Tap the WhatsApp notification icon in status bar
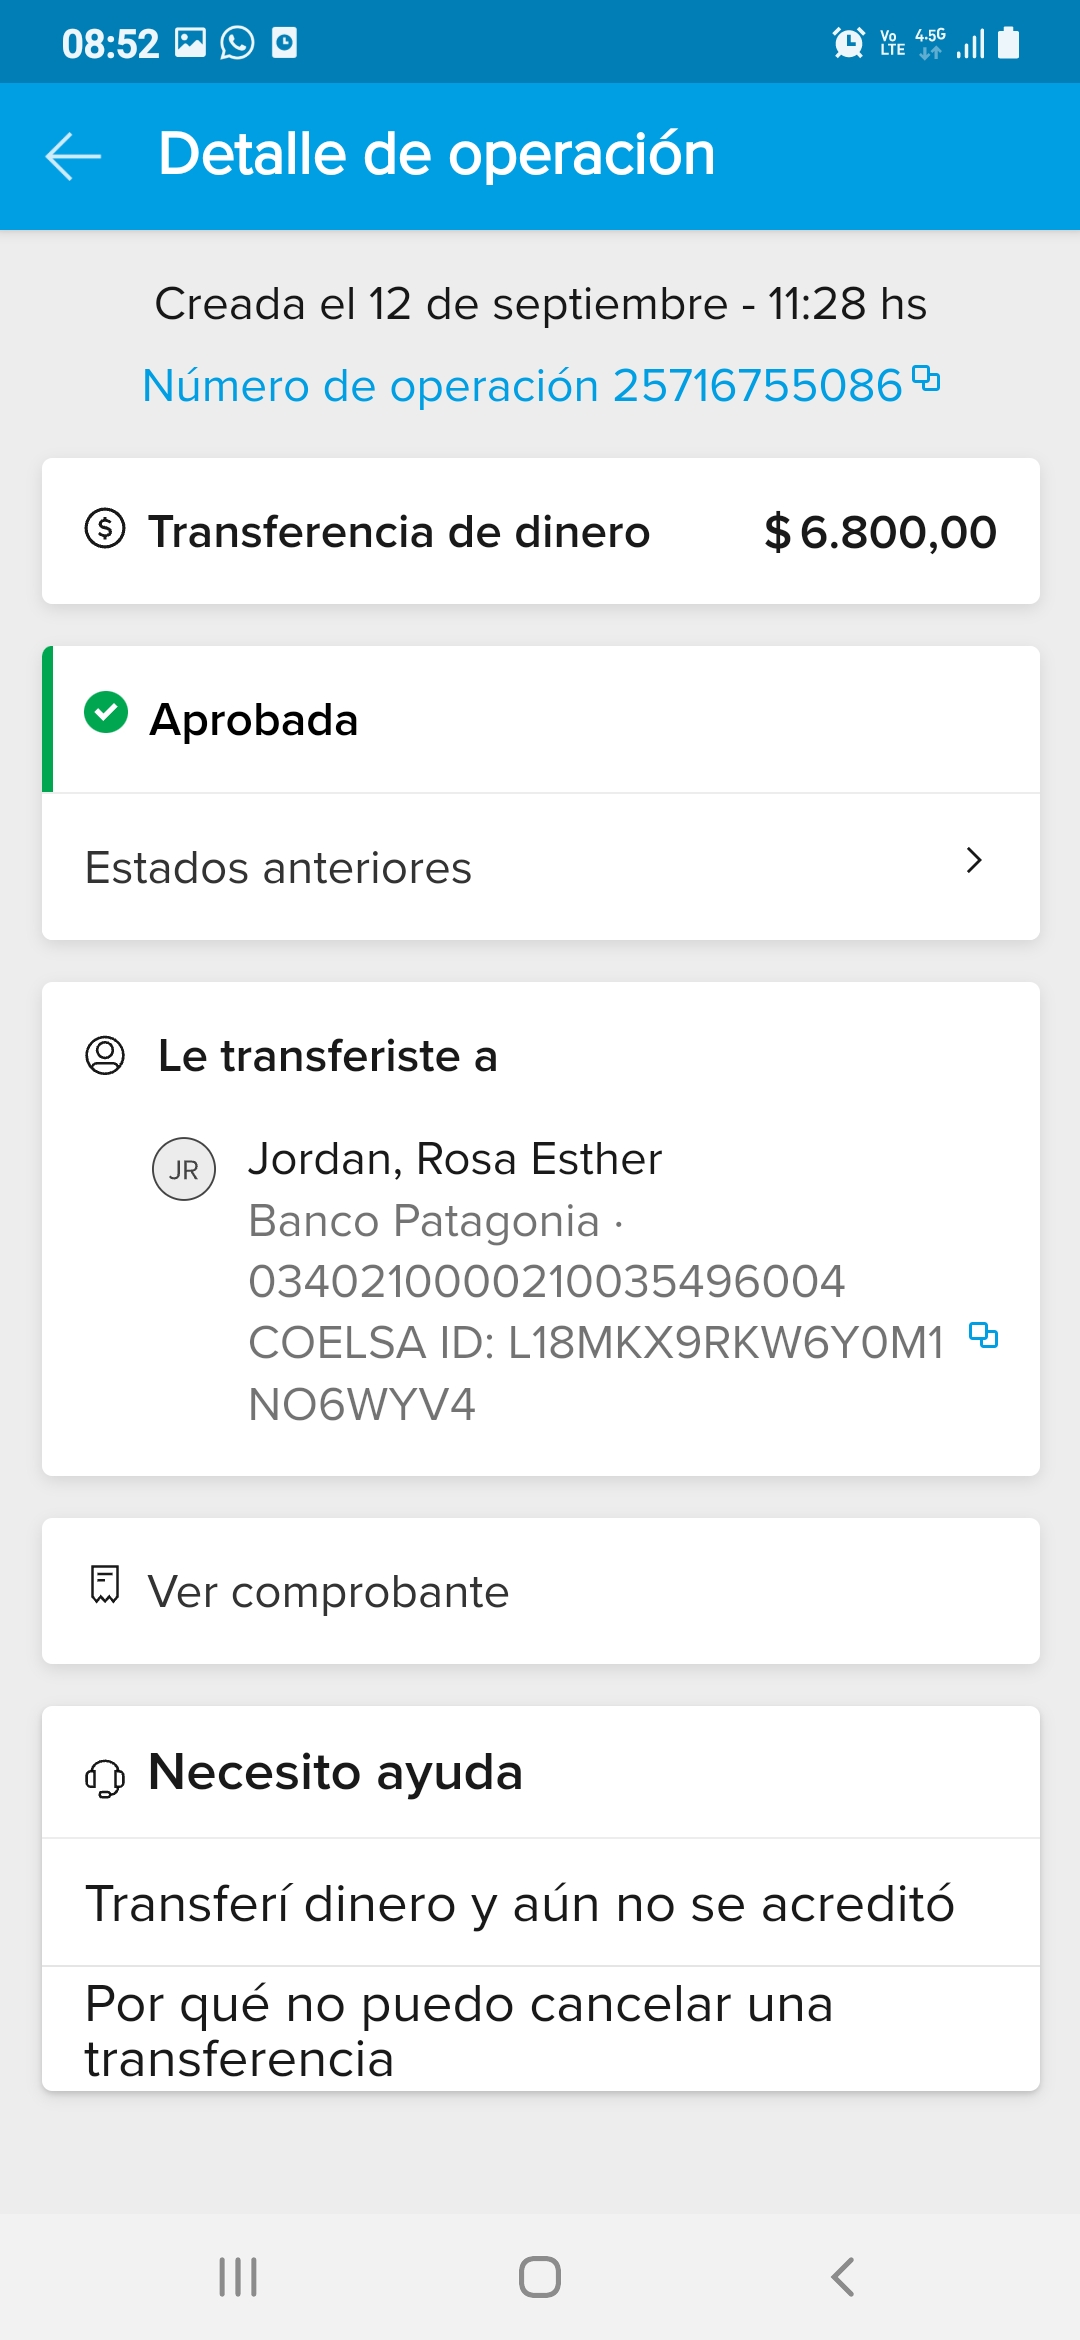 pos(237,43)
